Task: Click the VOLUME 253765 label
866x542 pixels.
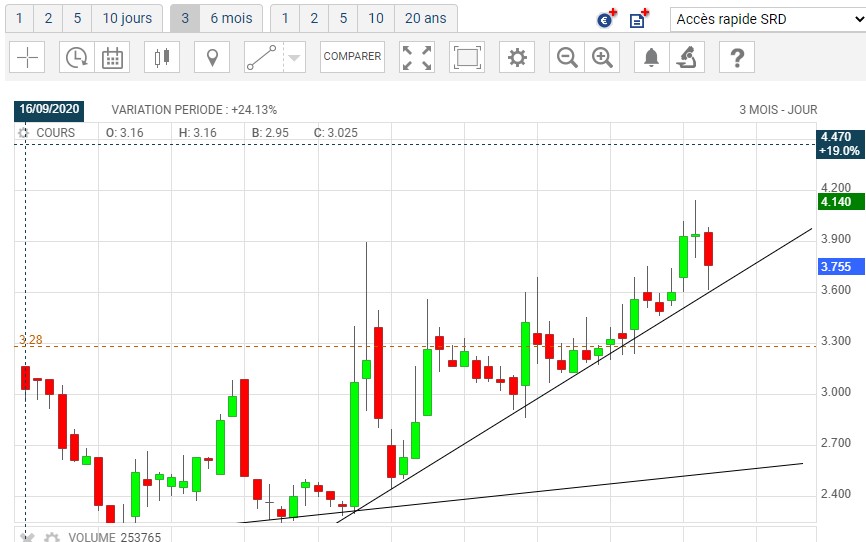Action: click(115, 537)
